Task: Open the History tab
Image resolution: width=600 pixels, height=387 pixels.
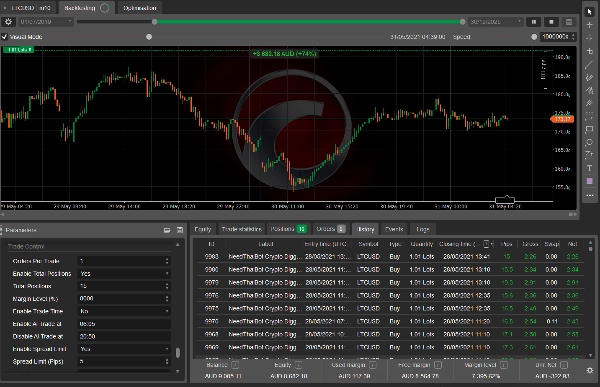Action: [x=365, y=229]
